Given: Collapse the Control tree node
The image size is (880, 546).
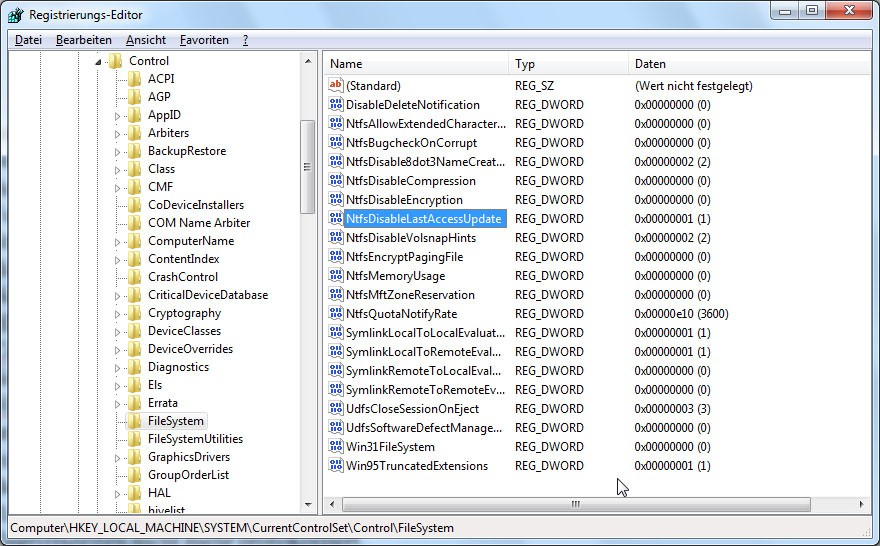Looking at the screenshot, I should (x=99, y=62).
